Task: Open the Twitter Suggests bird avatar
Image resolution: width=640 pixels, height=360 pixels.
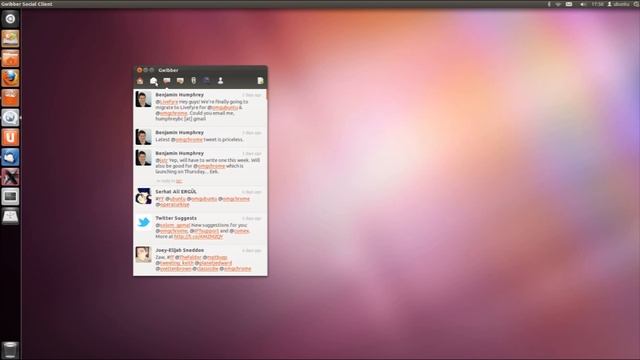Action: pyautogui.click(x=143, y=222)
